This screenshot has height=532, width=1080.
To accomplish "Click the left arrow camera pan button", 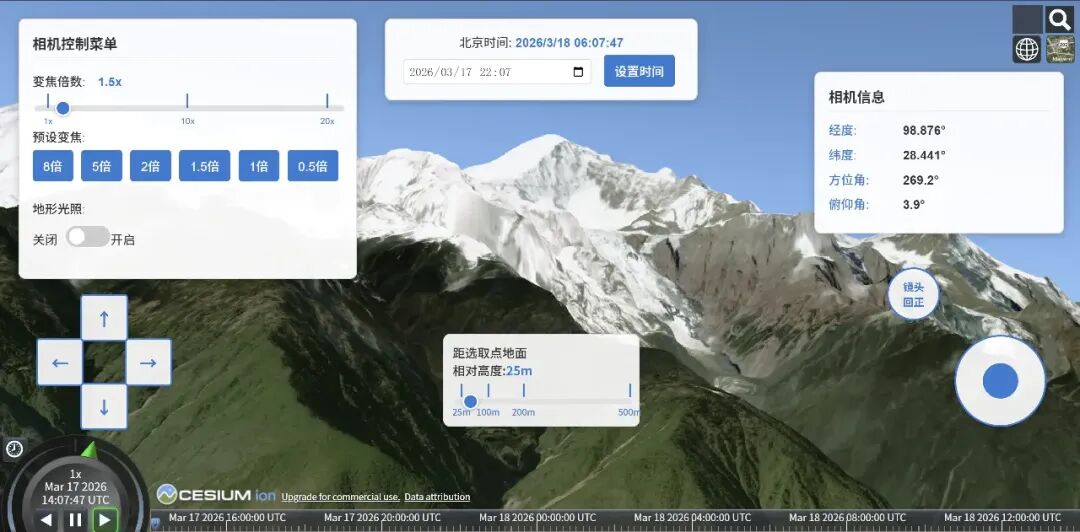I will click(x=60, y=362).
